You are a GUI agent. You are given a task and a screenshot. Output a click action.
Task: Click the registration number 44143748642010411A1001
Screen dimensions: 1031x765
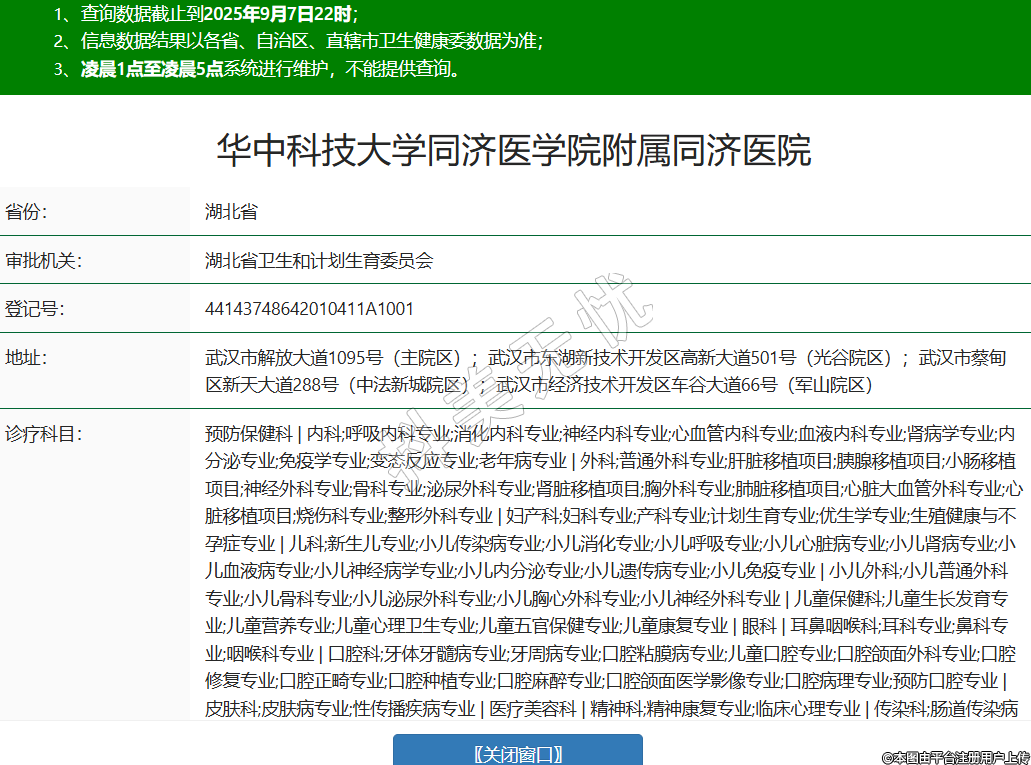(309, 309)
